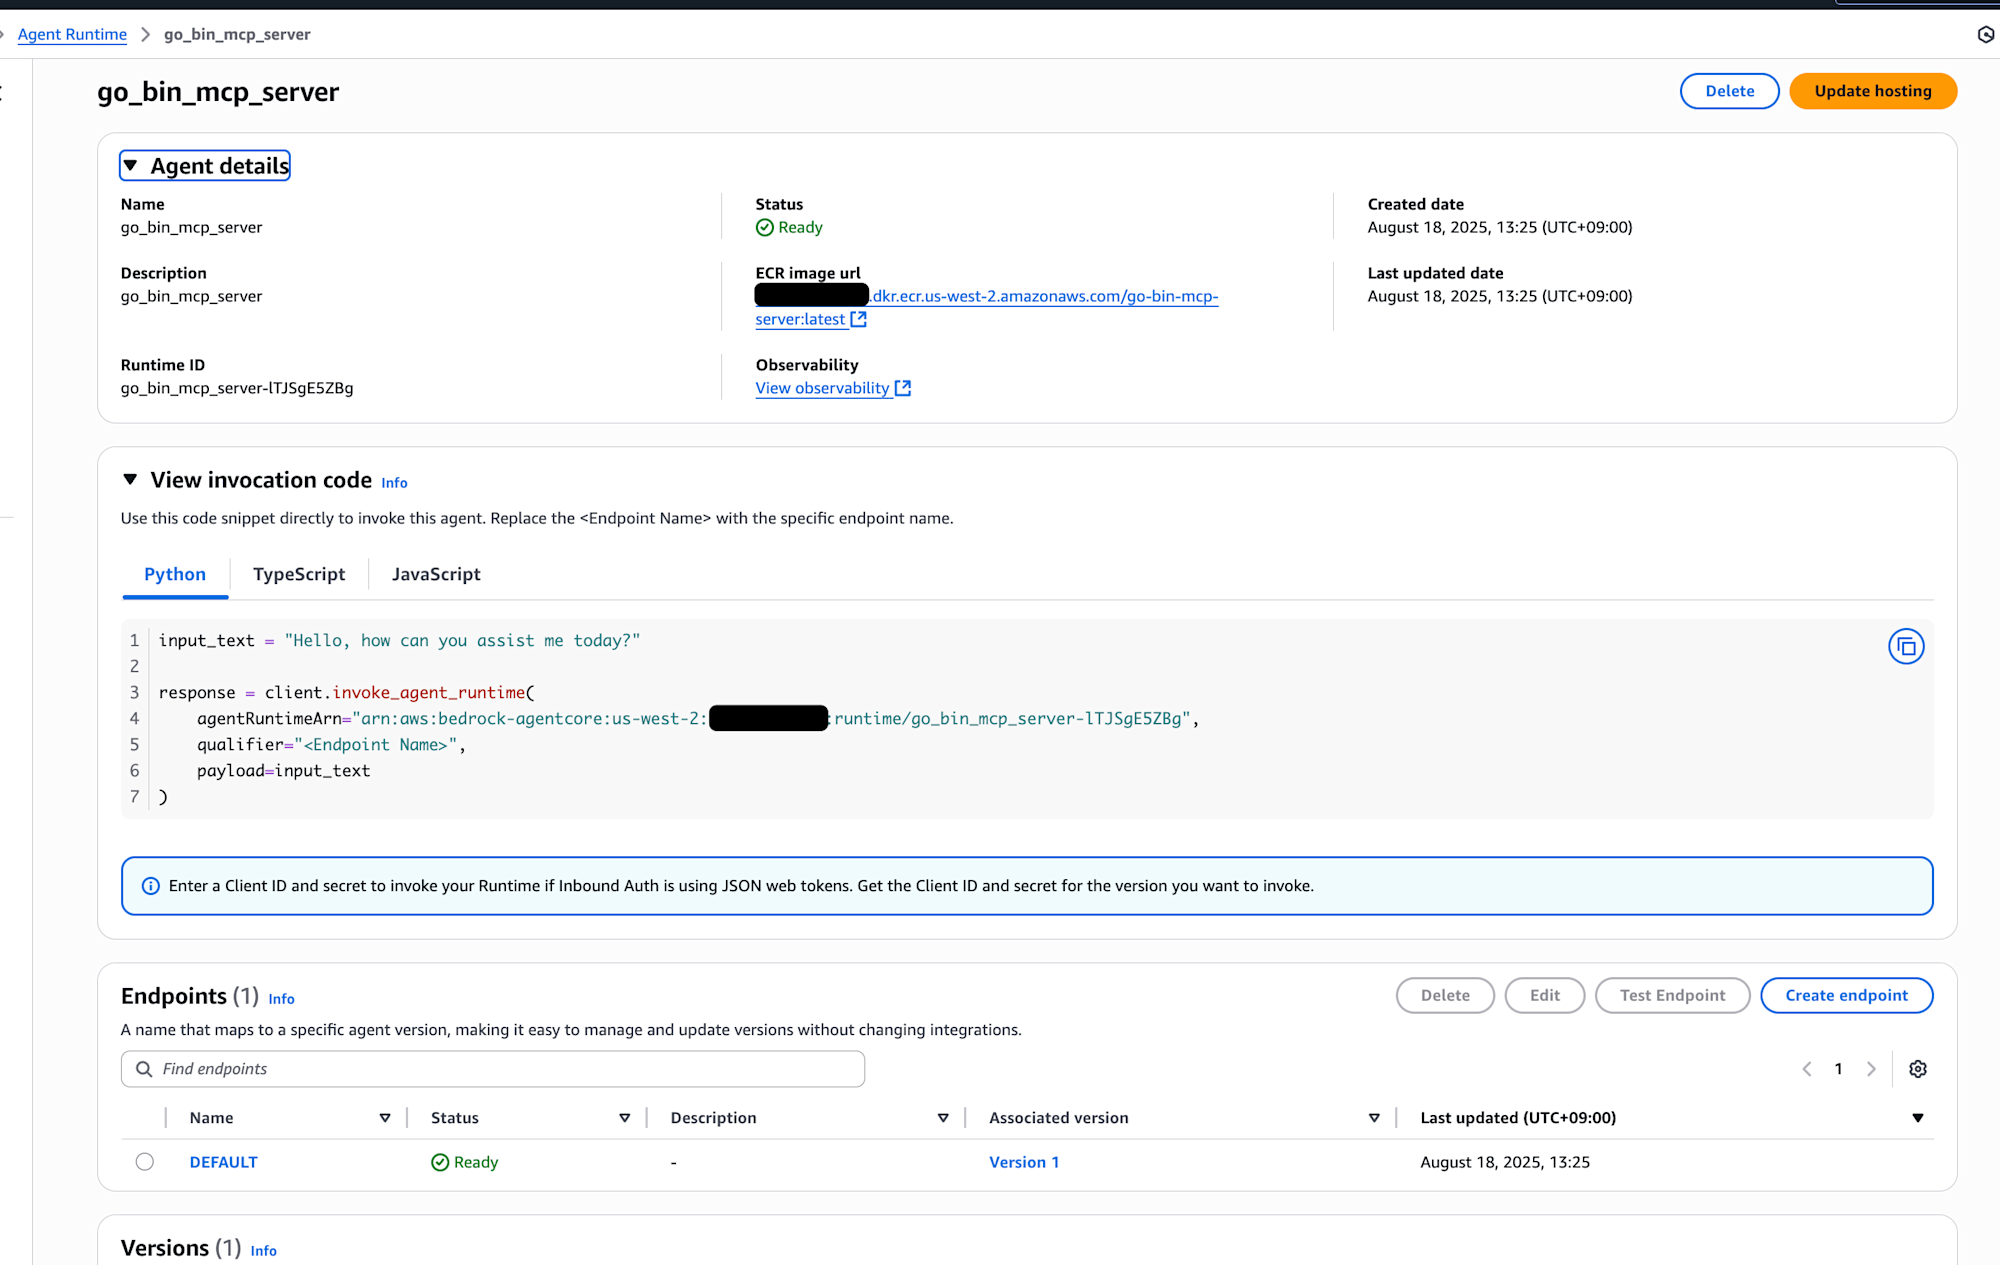Sort endpoints by Description column
2000x1265 pixels.
pos(943,1118)
